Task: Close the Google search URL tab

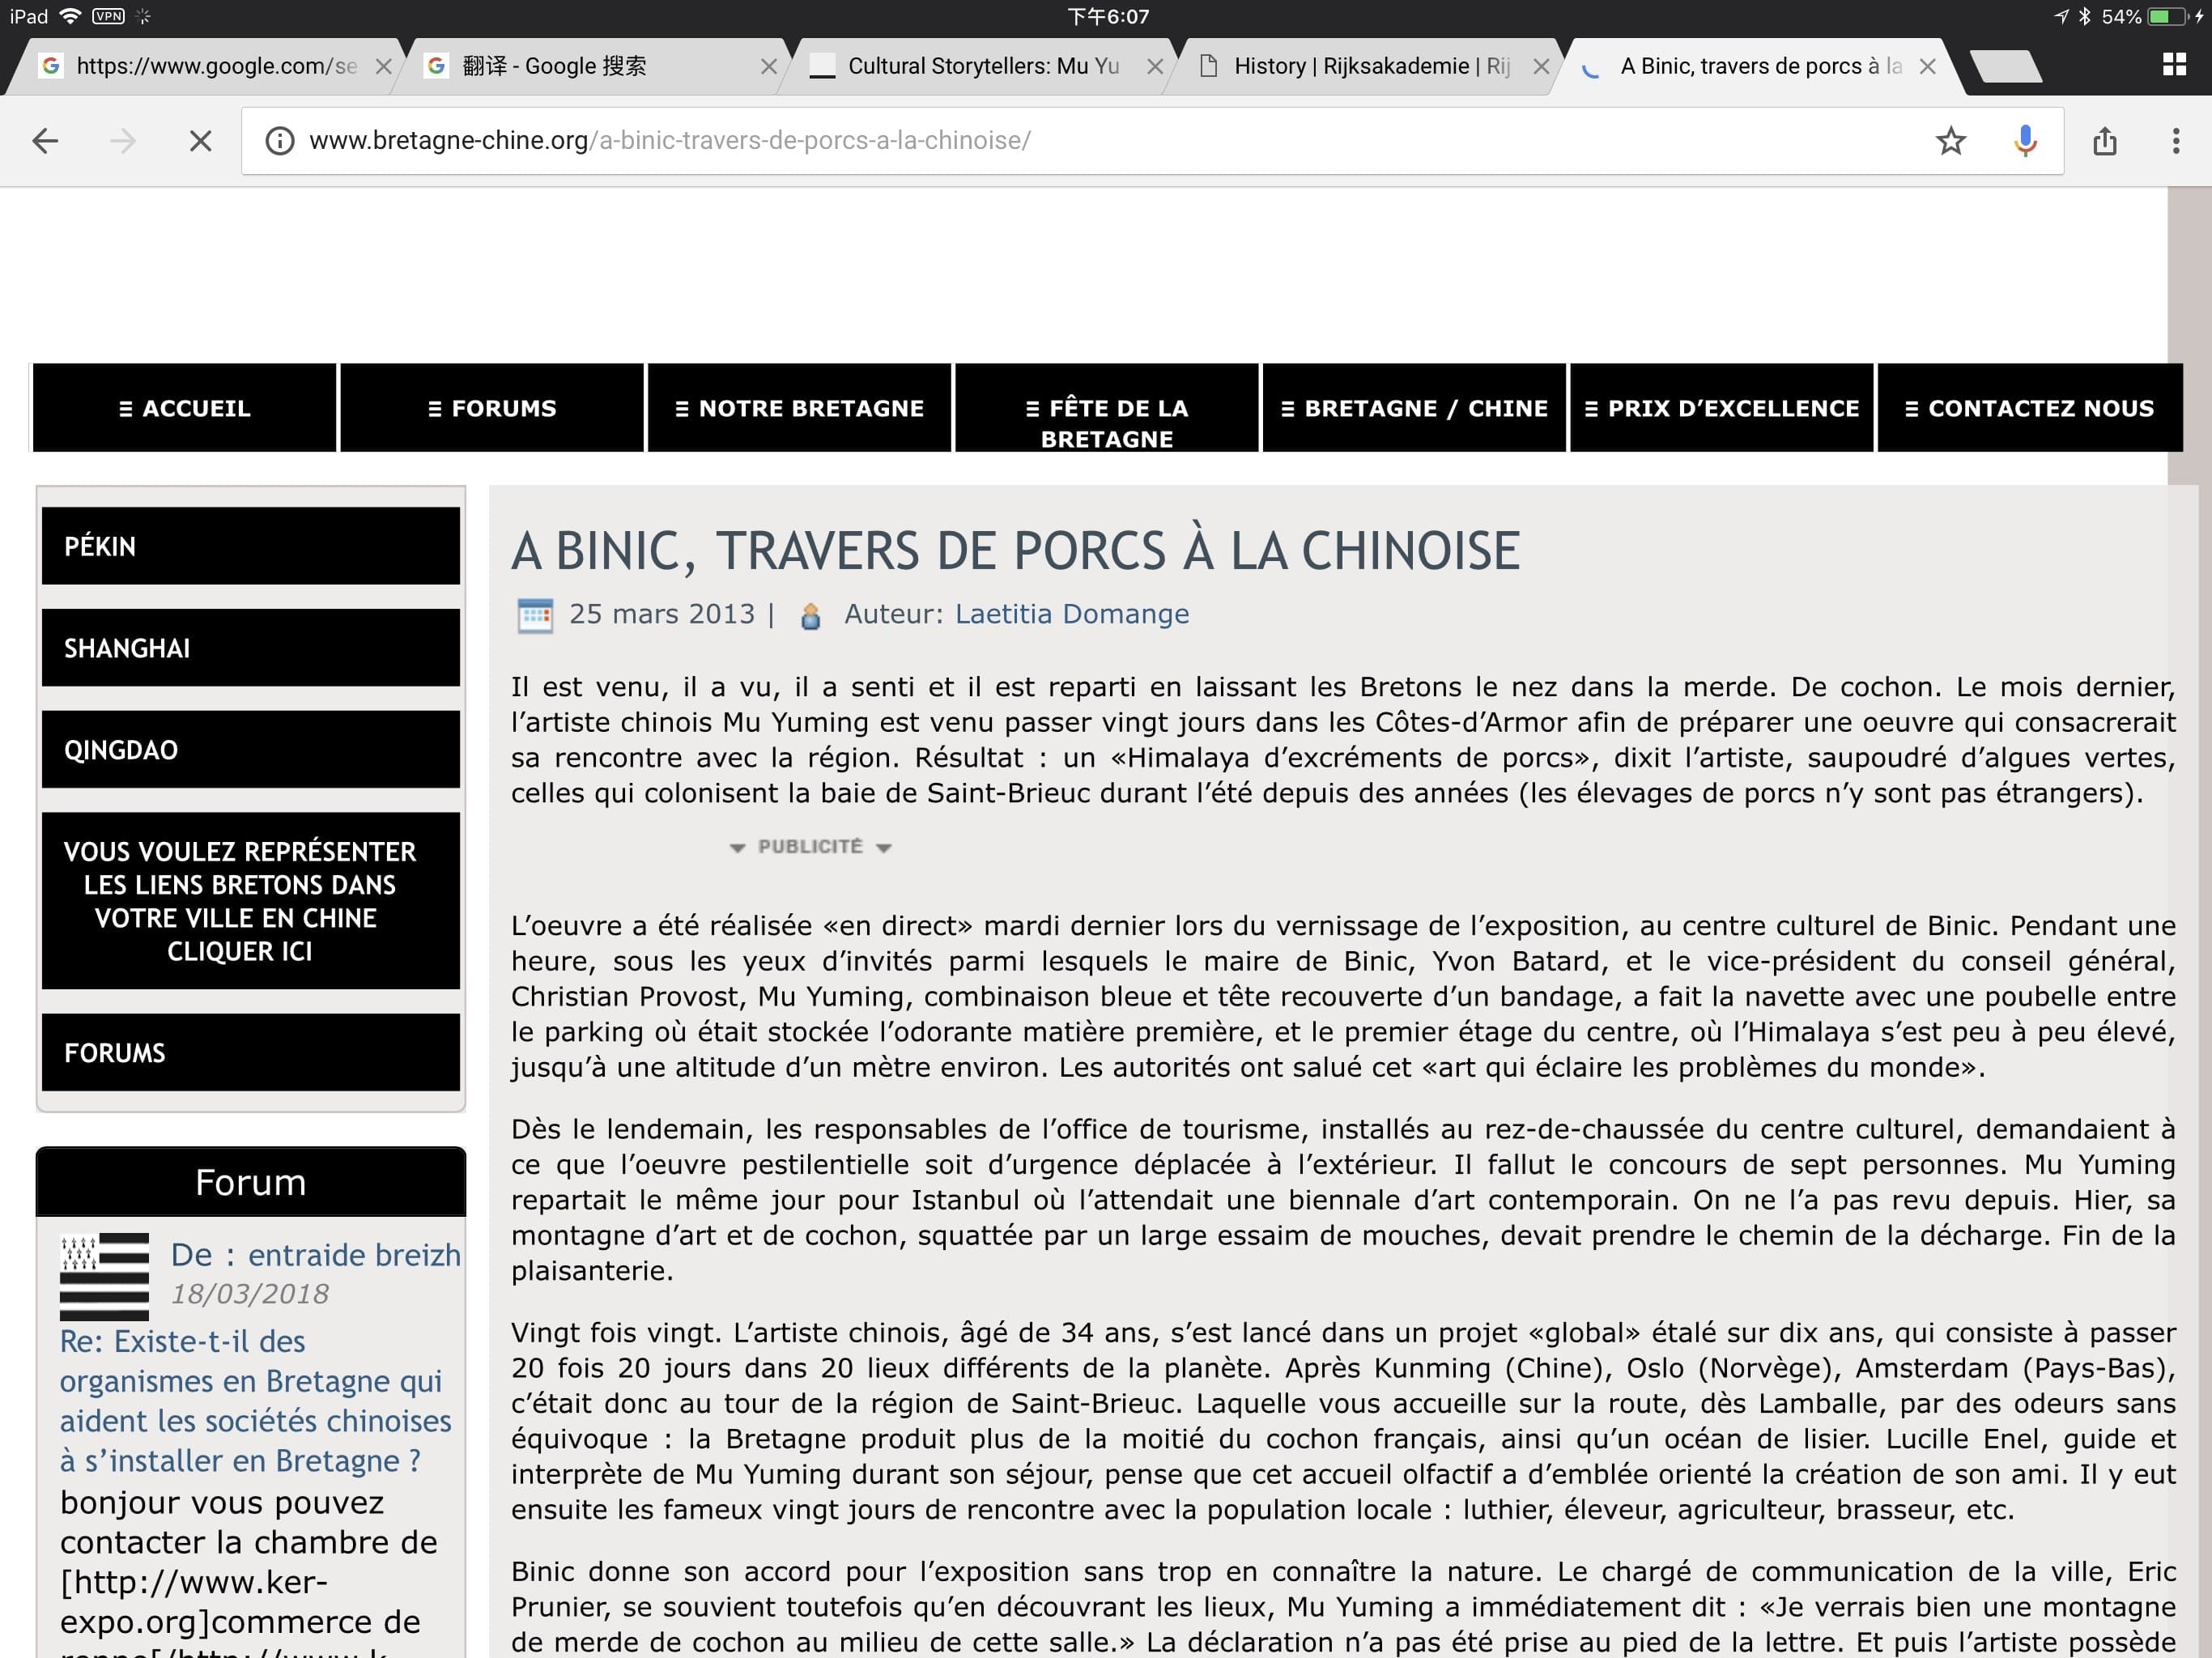Action: [383, 67]
